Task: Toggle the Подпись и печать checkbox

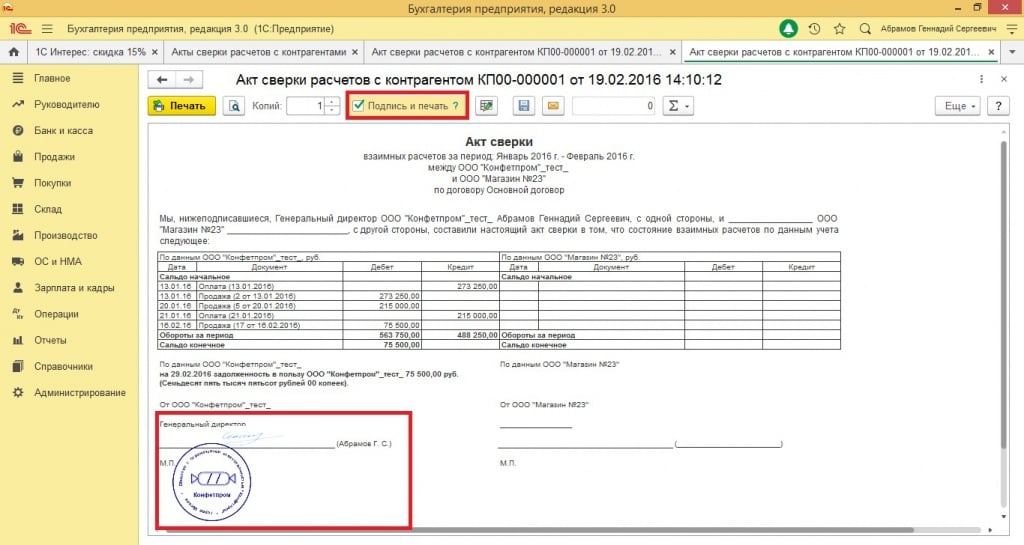Action: click(358, 105)
